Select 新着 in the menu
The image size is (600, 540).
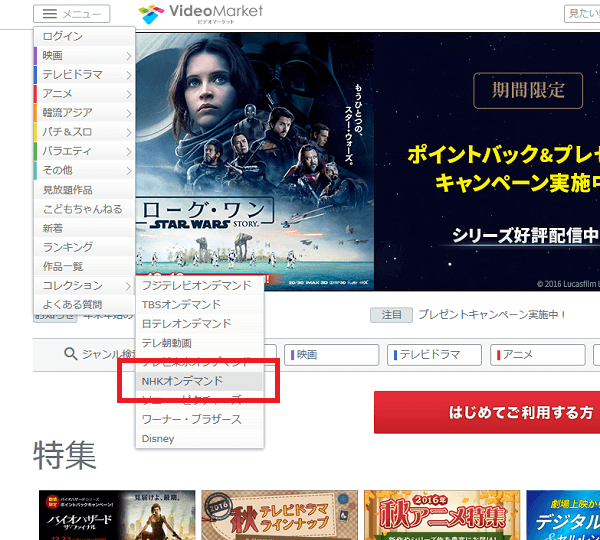click(x=85, y=228)
